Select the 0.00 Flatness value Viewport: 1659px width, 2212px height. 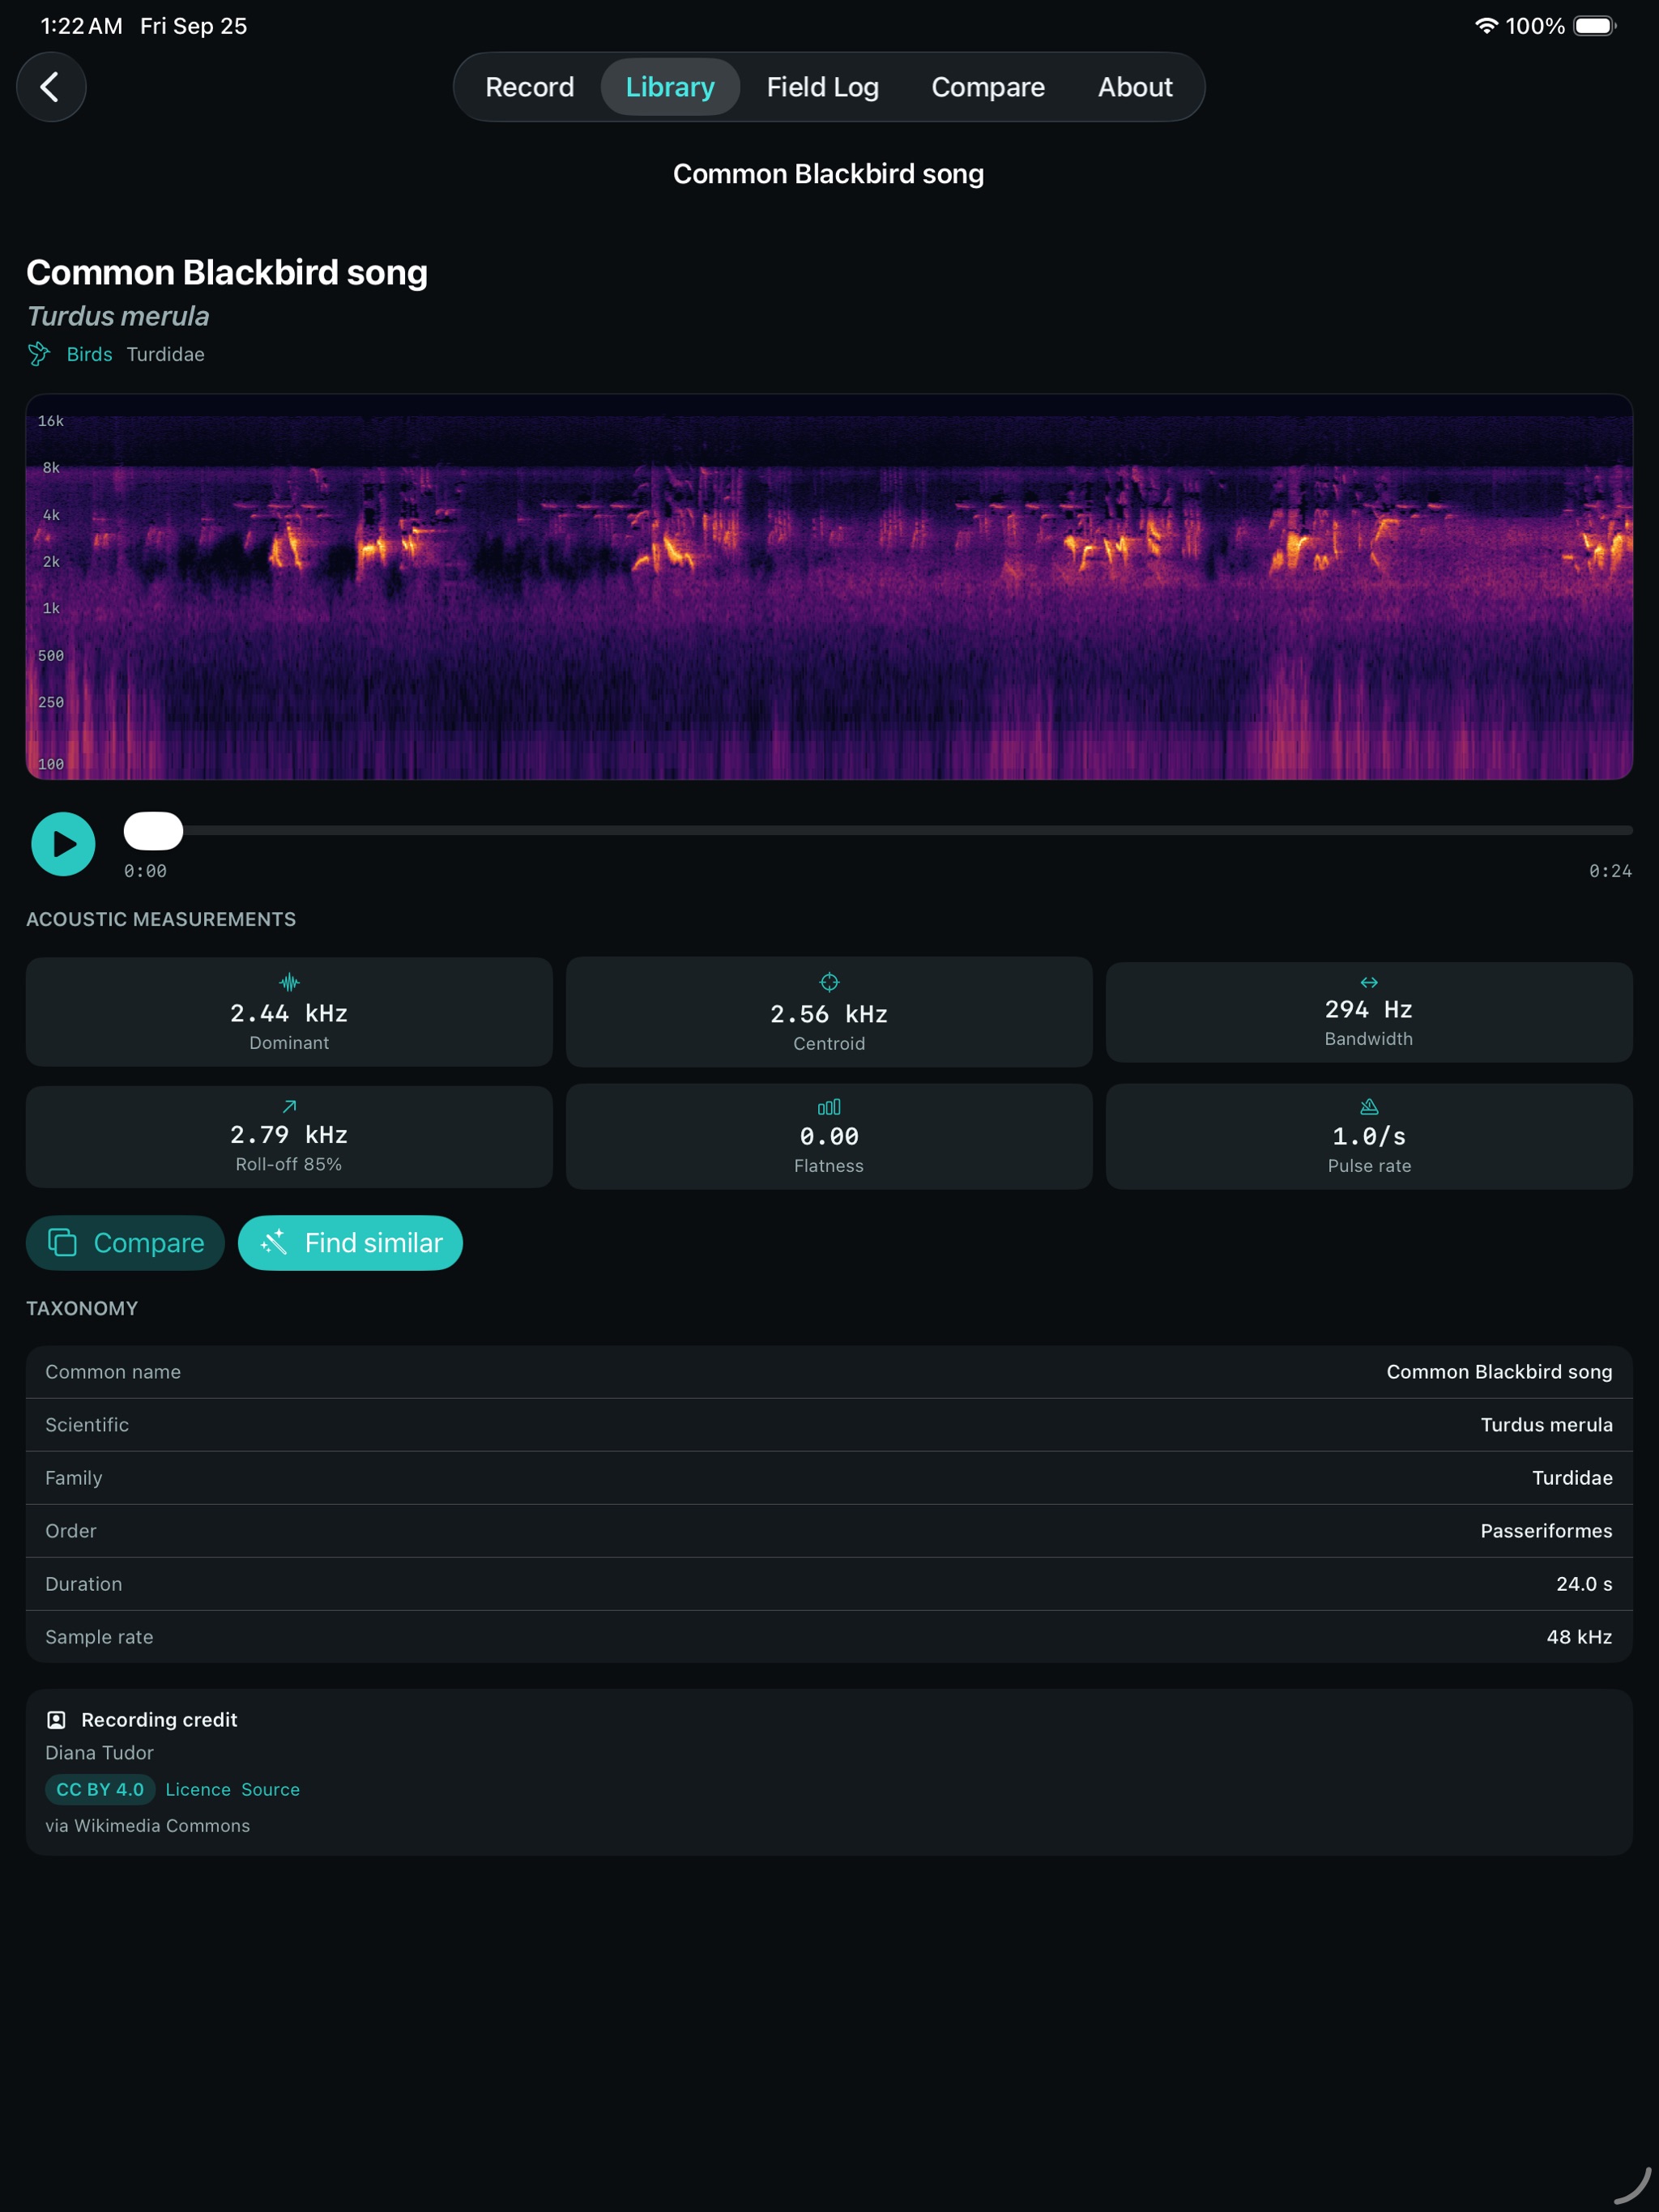829,1137
